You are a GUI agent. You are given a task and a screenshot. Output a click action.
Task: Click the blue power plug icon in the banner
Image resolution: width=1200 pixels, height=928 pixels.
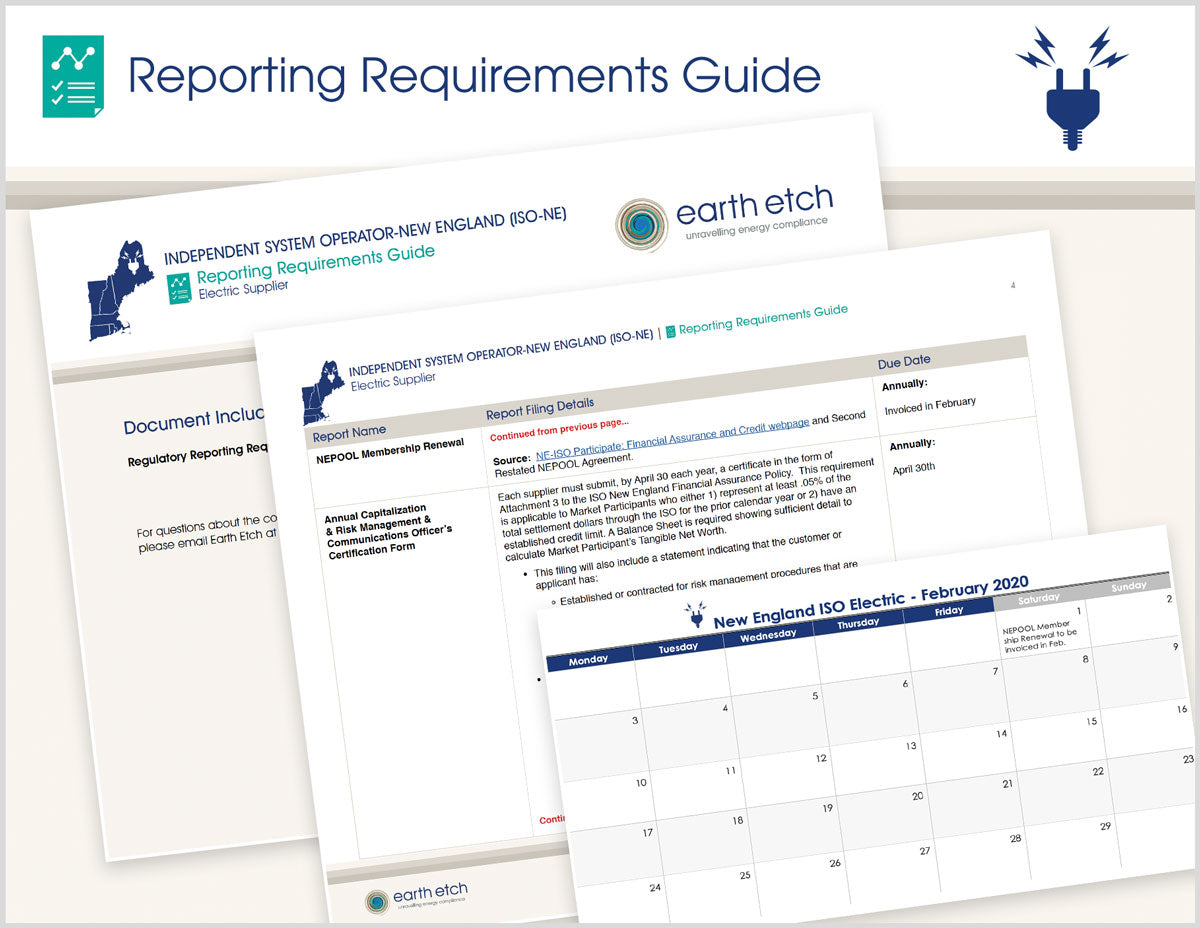coord(1071,88)
